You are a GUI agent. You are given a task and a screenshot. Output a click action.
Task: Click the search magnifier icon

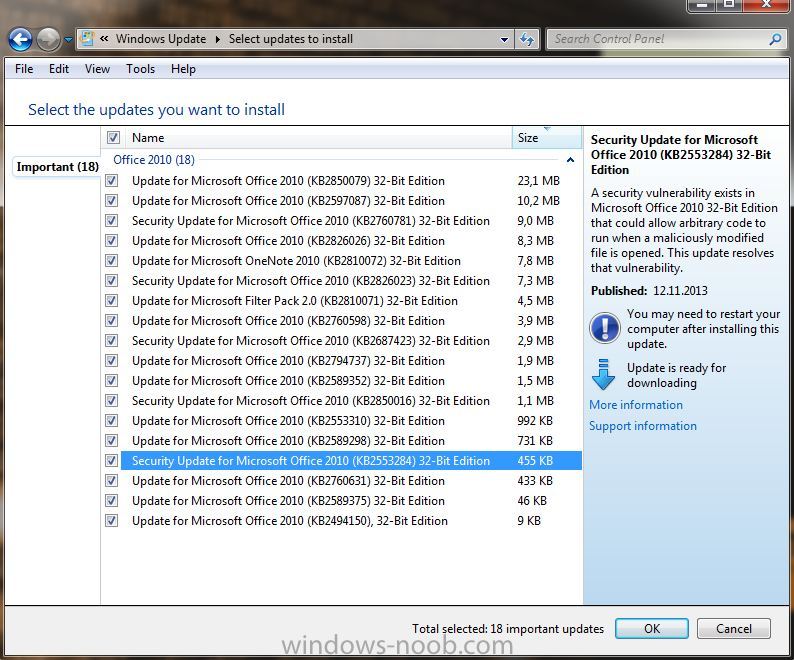(775, 39)
